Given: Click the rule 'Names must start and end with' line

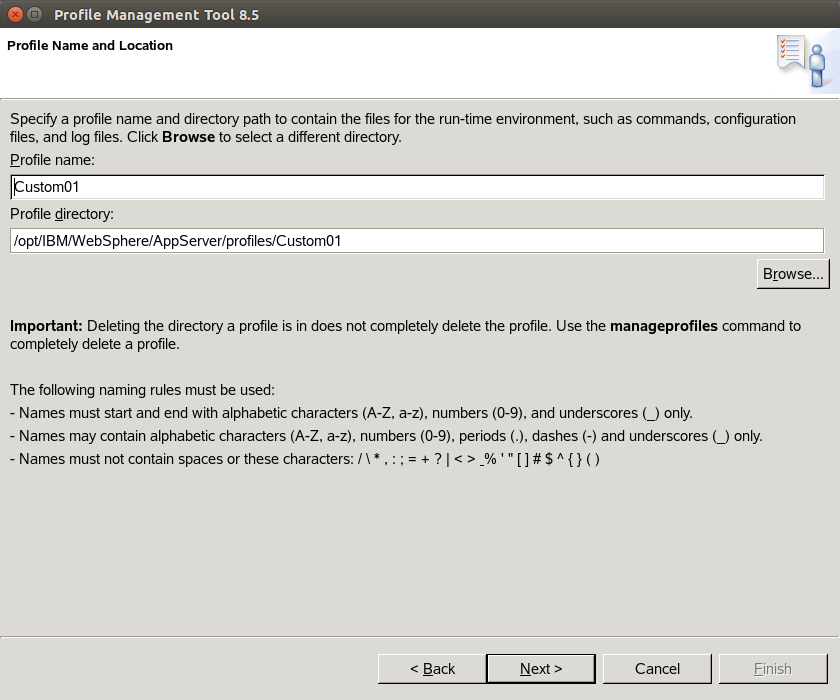Looking at the screenshot, I should pos(351,413).
